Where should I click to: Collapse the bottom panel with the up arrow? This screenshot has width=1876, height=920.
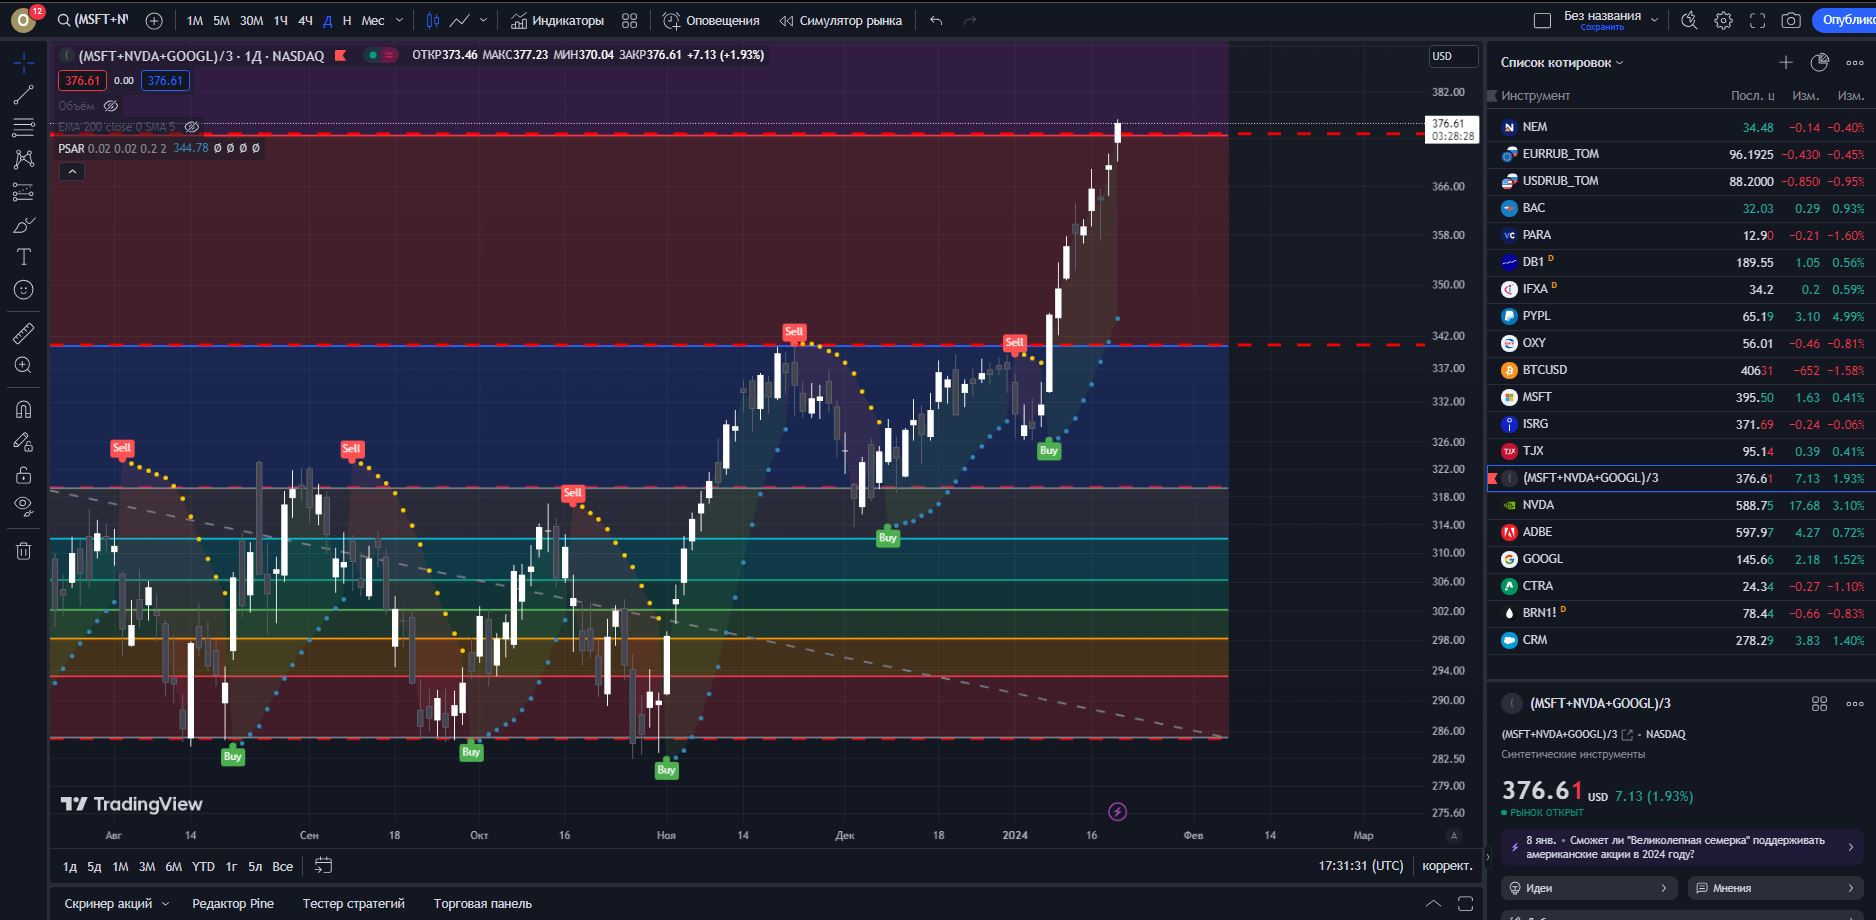(x=1433, y=904)
